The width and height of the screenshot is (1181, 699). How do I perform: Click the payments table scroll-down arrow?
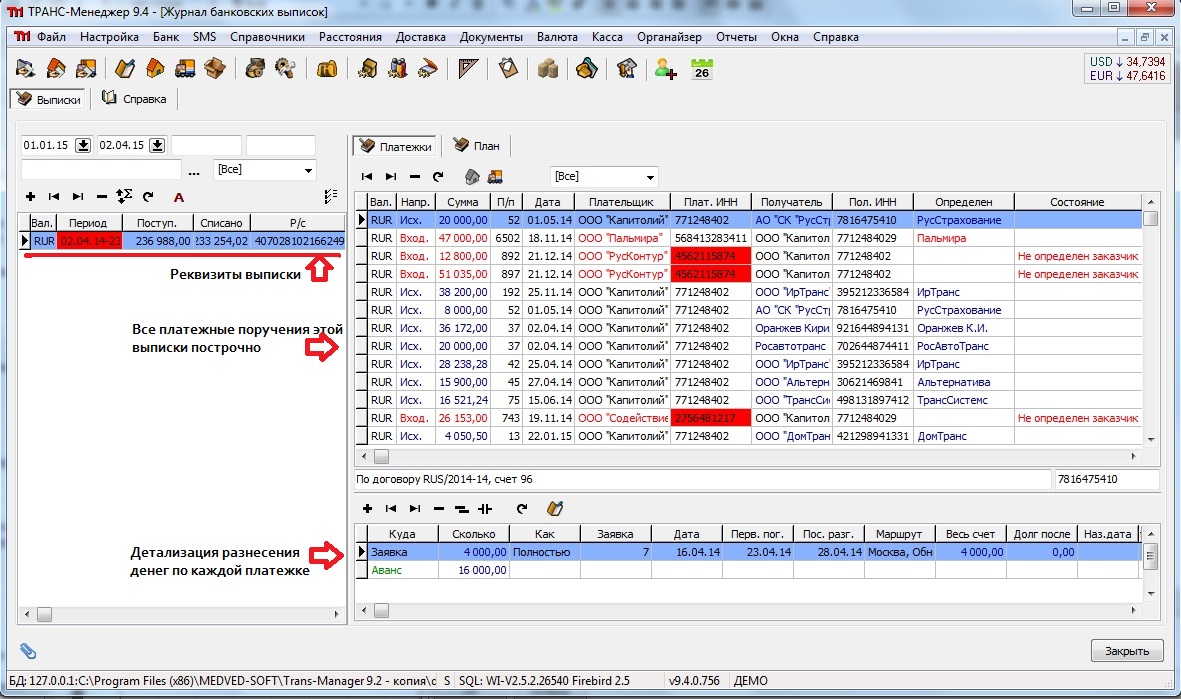click(1151, 440)
